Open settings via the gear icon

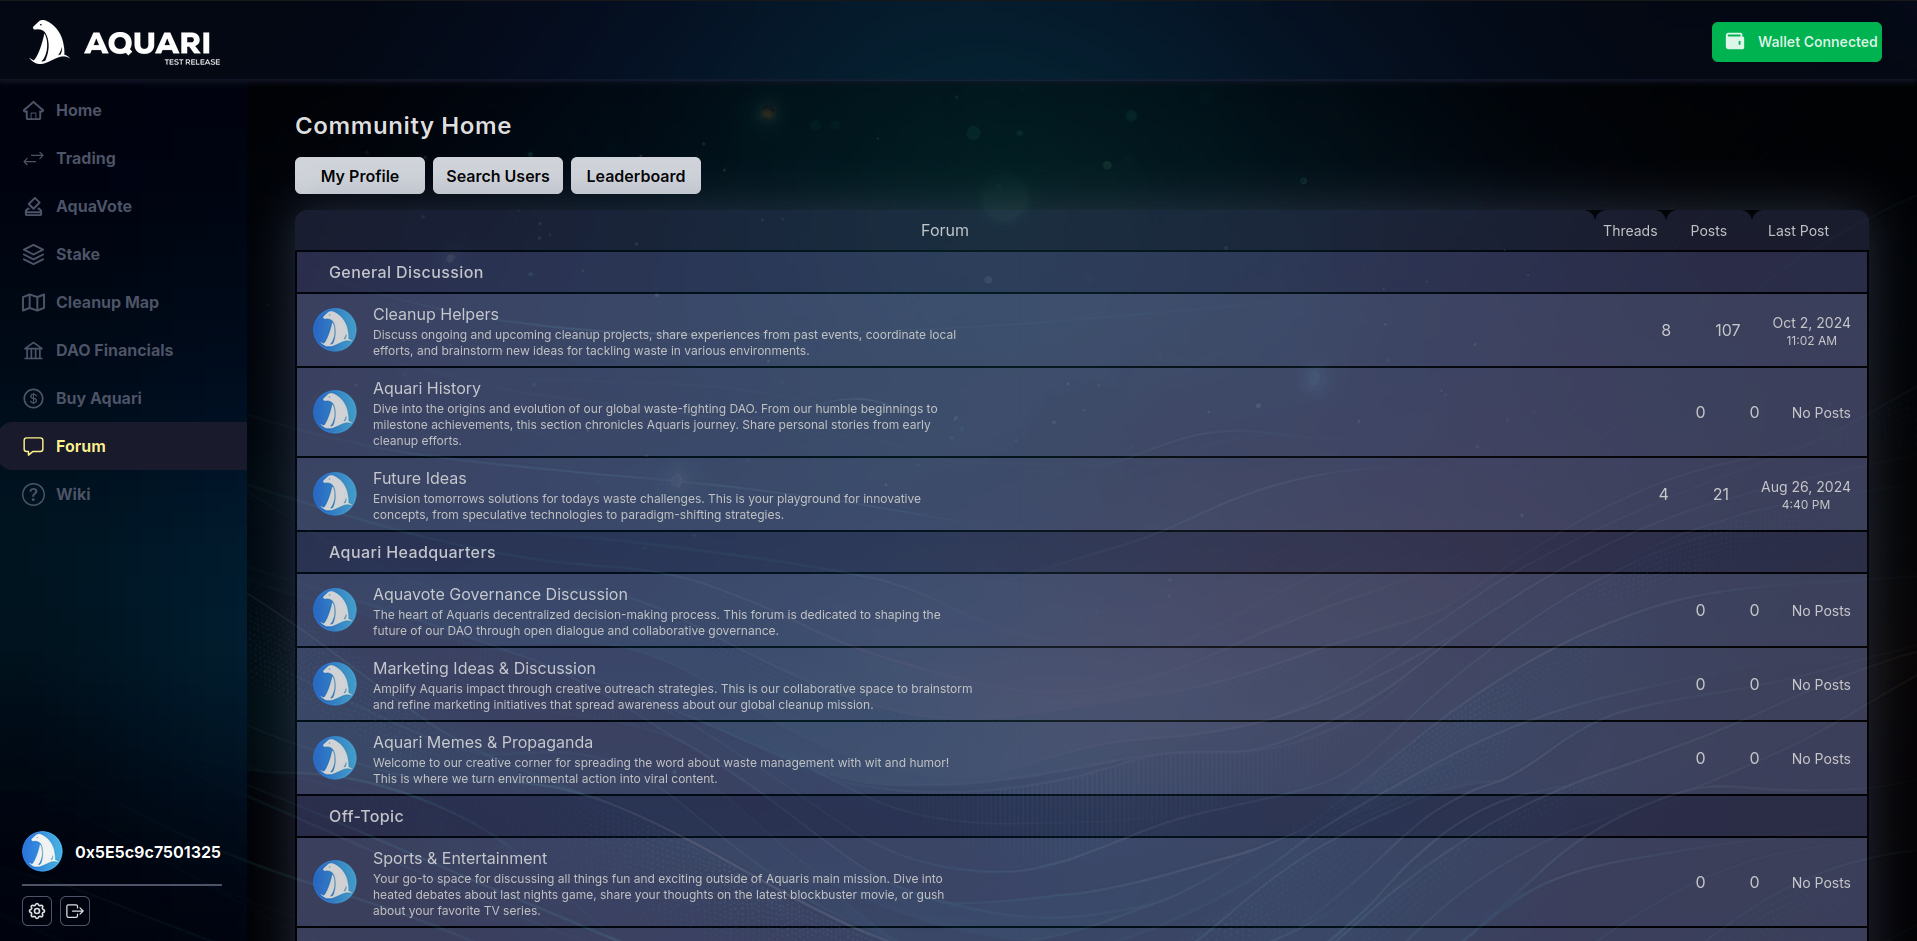pyautogui.click(x=37, y=911)
